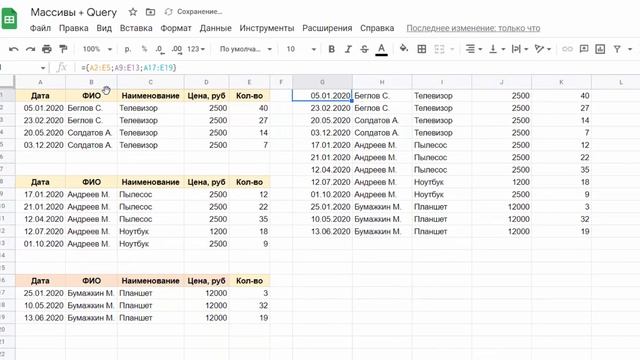The height and width of the screenshot is (360, 640).
Task: Open the Справка menu
Action: pyautogui.click(x=377, y=28)
